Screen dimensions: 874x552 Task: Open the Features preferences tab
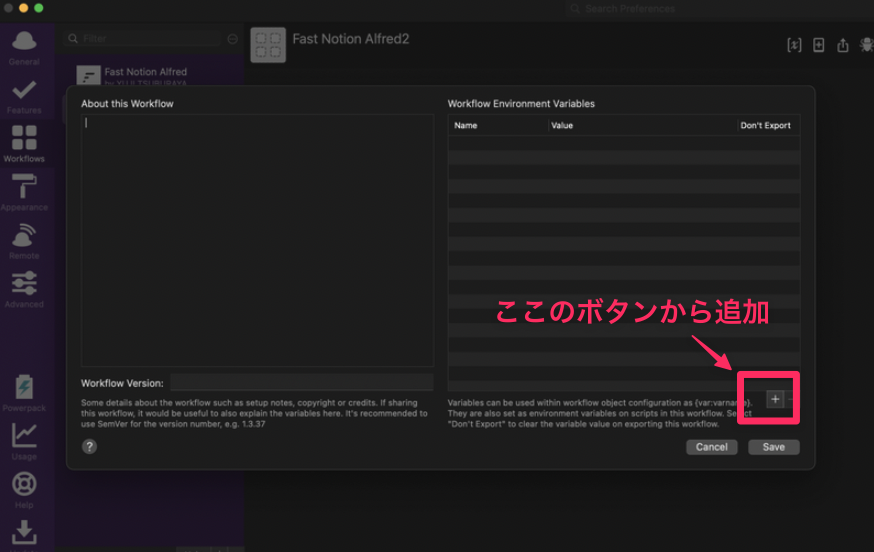coord(24,96)
